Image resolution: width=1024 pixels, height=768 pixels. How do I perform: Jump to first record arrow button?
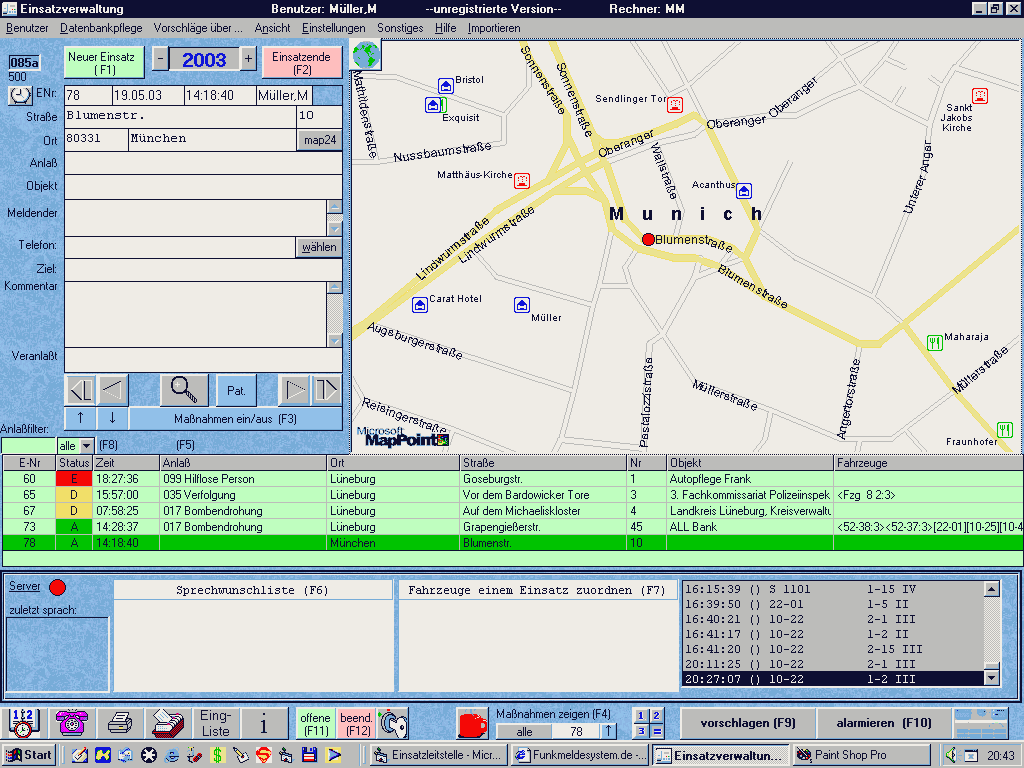click(x=80, y=390)
